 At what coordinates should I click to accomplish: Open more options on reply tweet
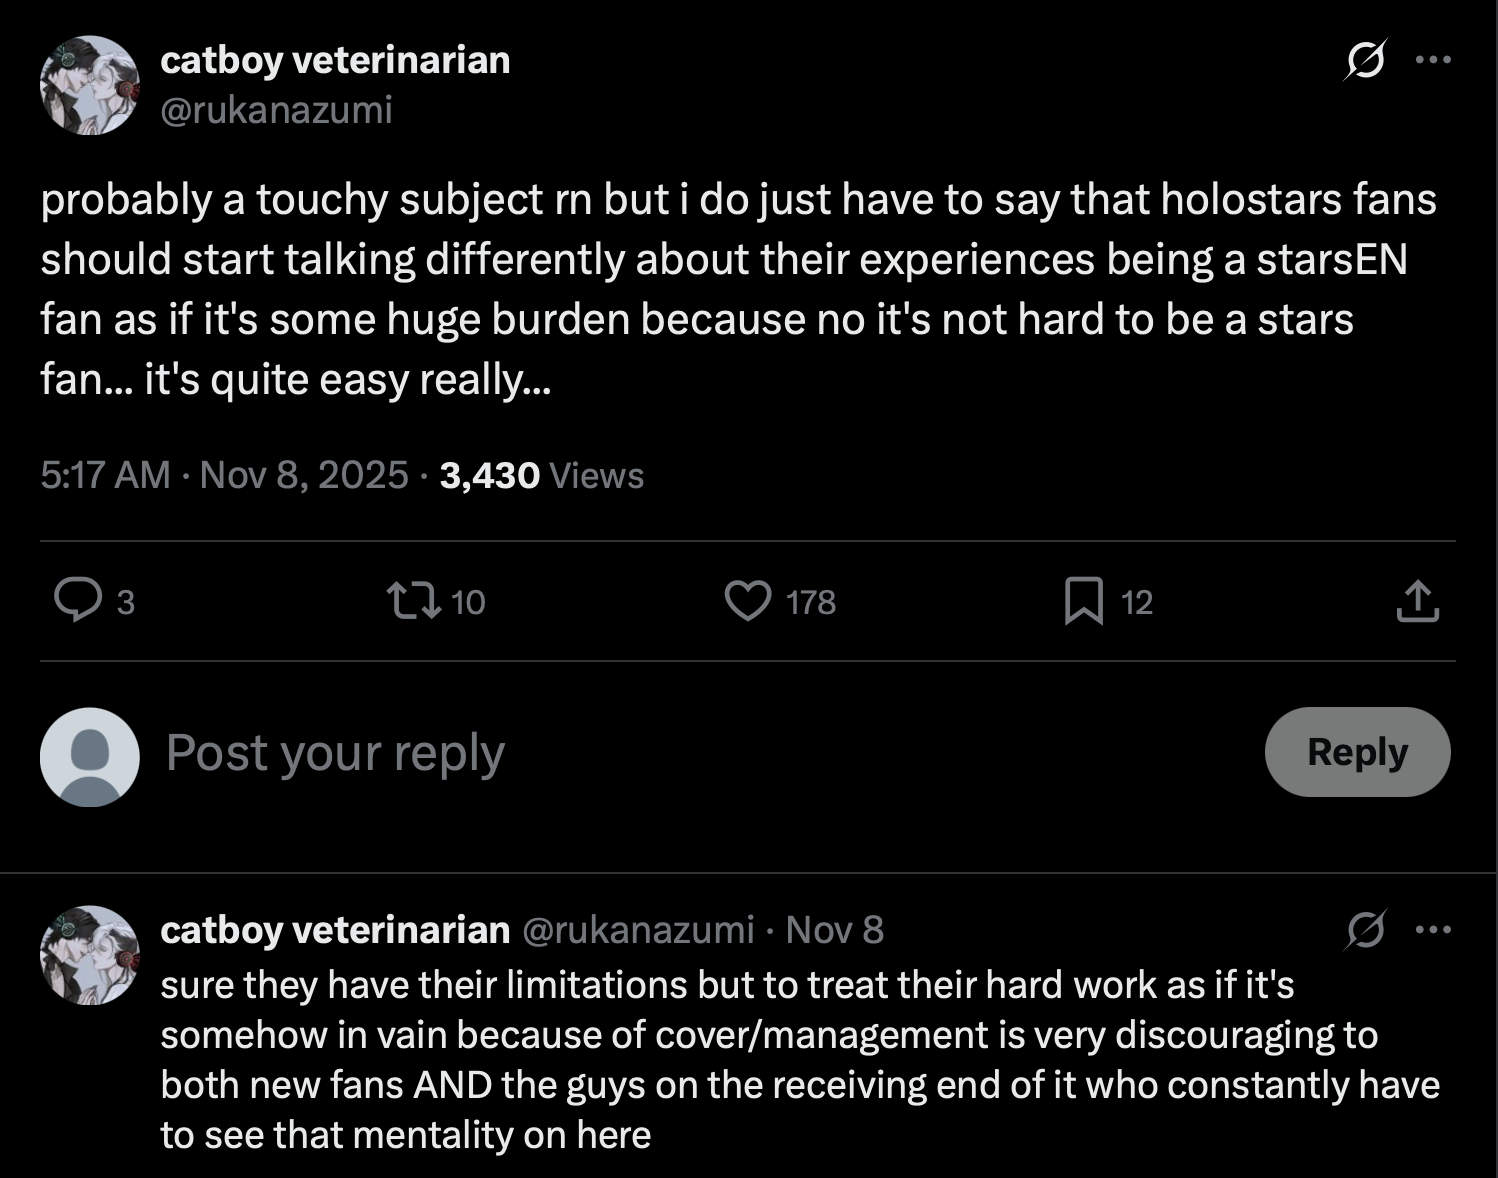pyautogui.click(x=1433, y=930)
